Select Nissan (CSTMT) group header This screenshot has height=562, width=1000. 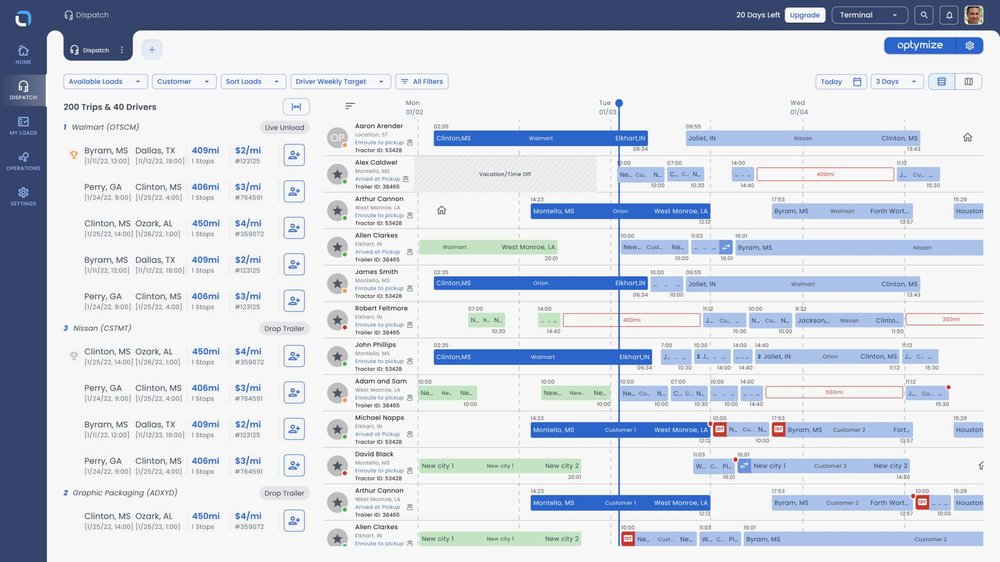pos(102,328)
